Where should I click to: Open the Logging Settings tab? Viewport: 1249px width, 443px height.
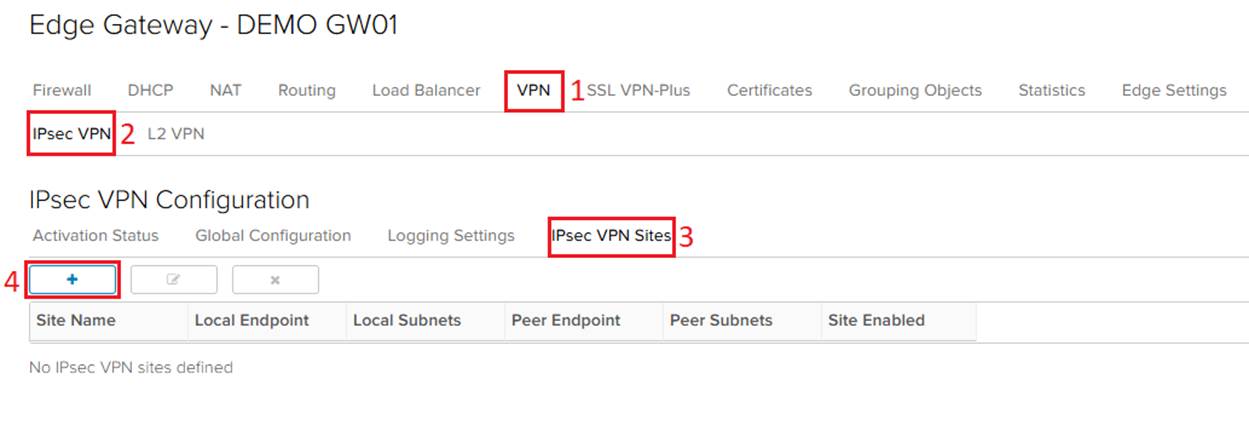click(x=451, y=236)
